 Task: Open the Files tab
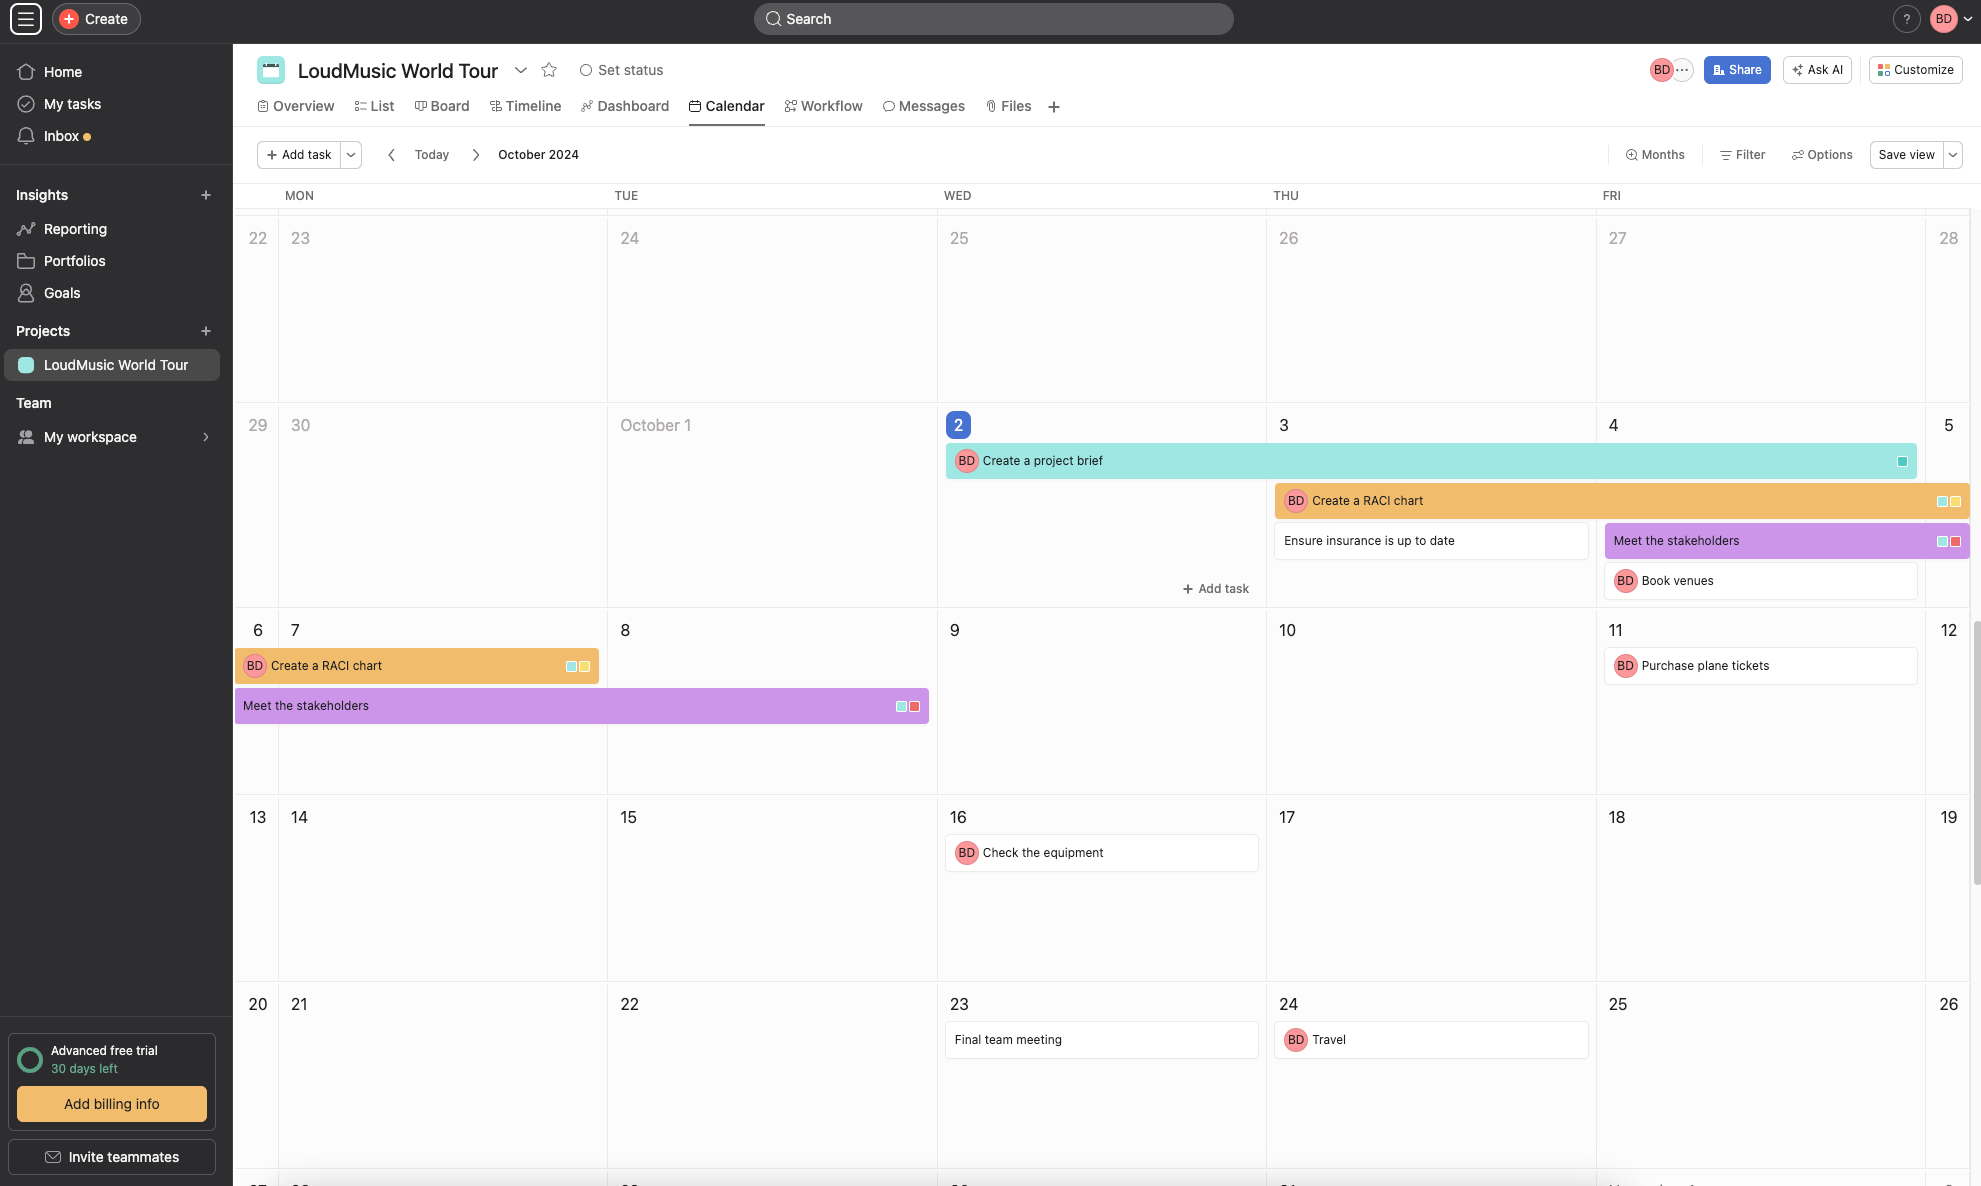click(x=1008, y=106)
